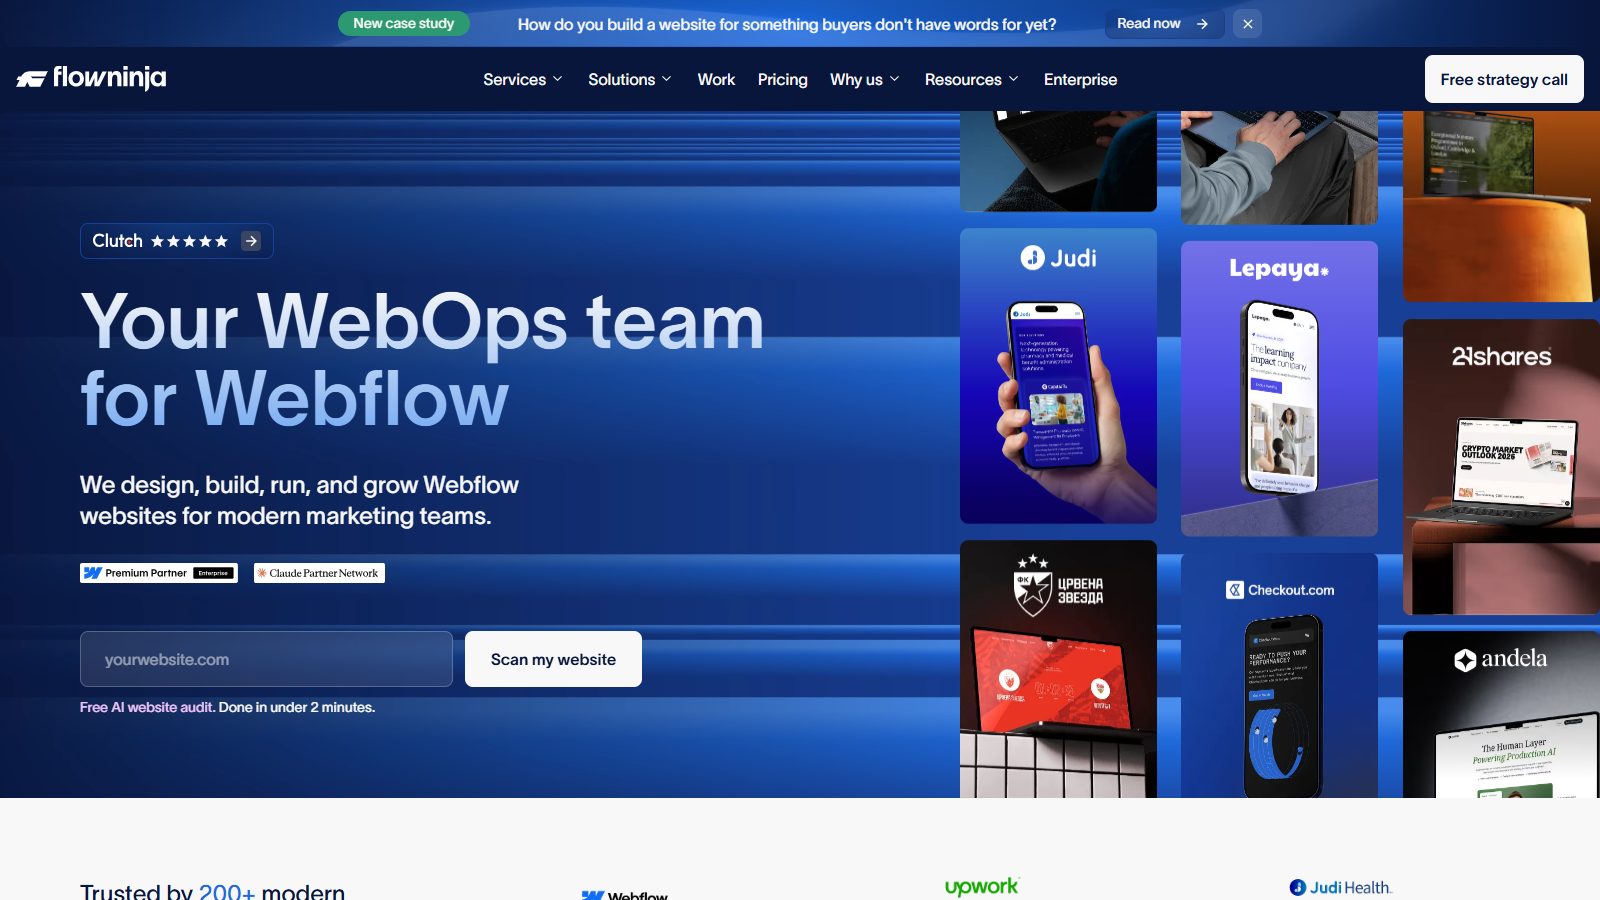Click the Webflow Premium Partner badge
Image resolution: width=1600 pixels, height=900 pixels.
click(159, 573)
